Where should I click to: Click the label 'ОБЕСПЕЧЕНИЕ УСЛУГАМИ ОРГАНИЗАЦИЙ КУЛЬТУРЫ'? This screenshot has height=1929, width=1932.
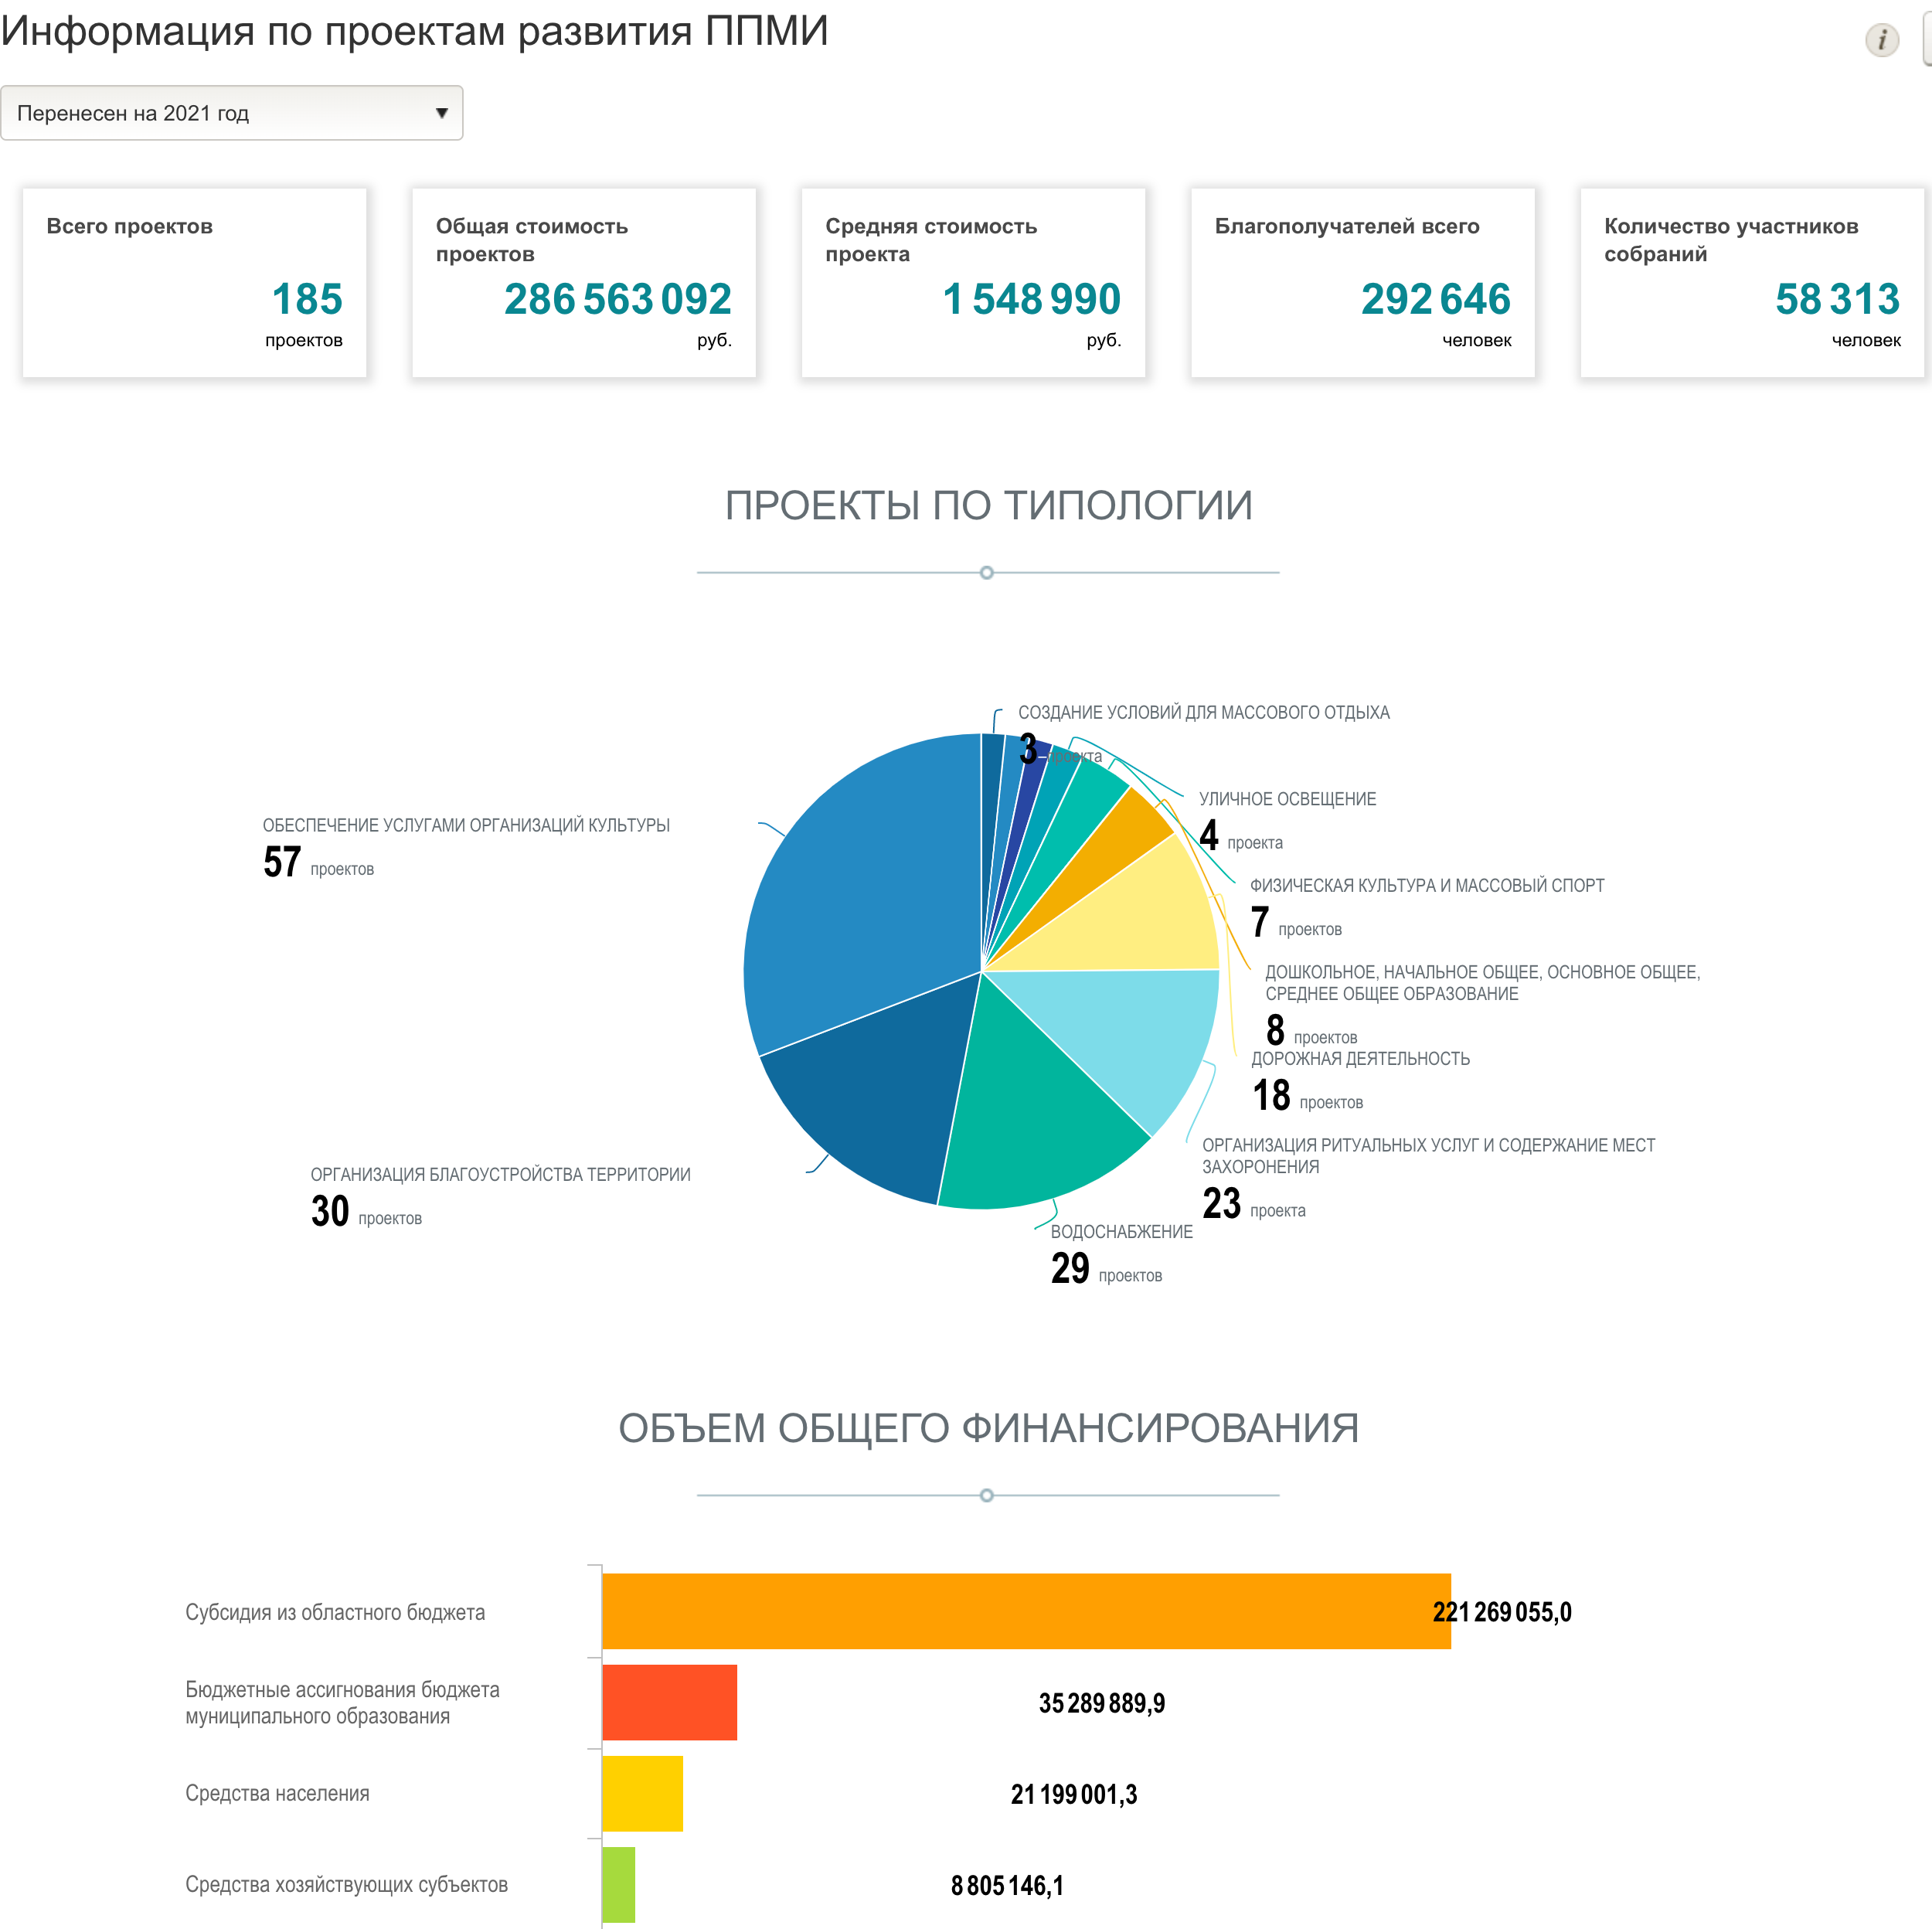click(x=466, y=825)
